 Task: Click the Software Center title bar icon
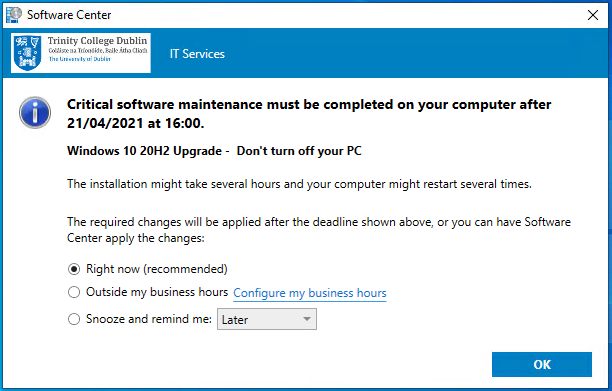(14, 15)
